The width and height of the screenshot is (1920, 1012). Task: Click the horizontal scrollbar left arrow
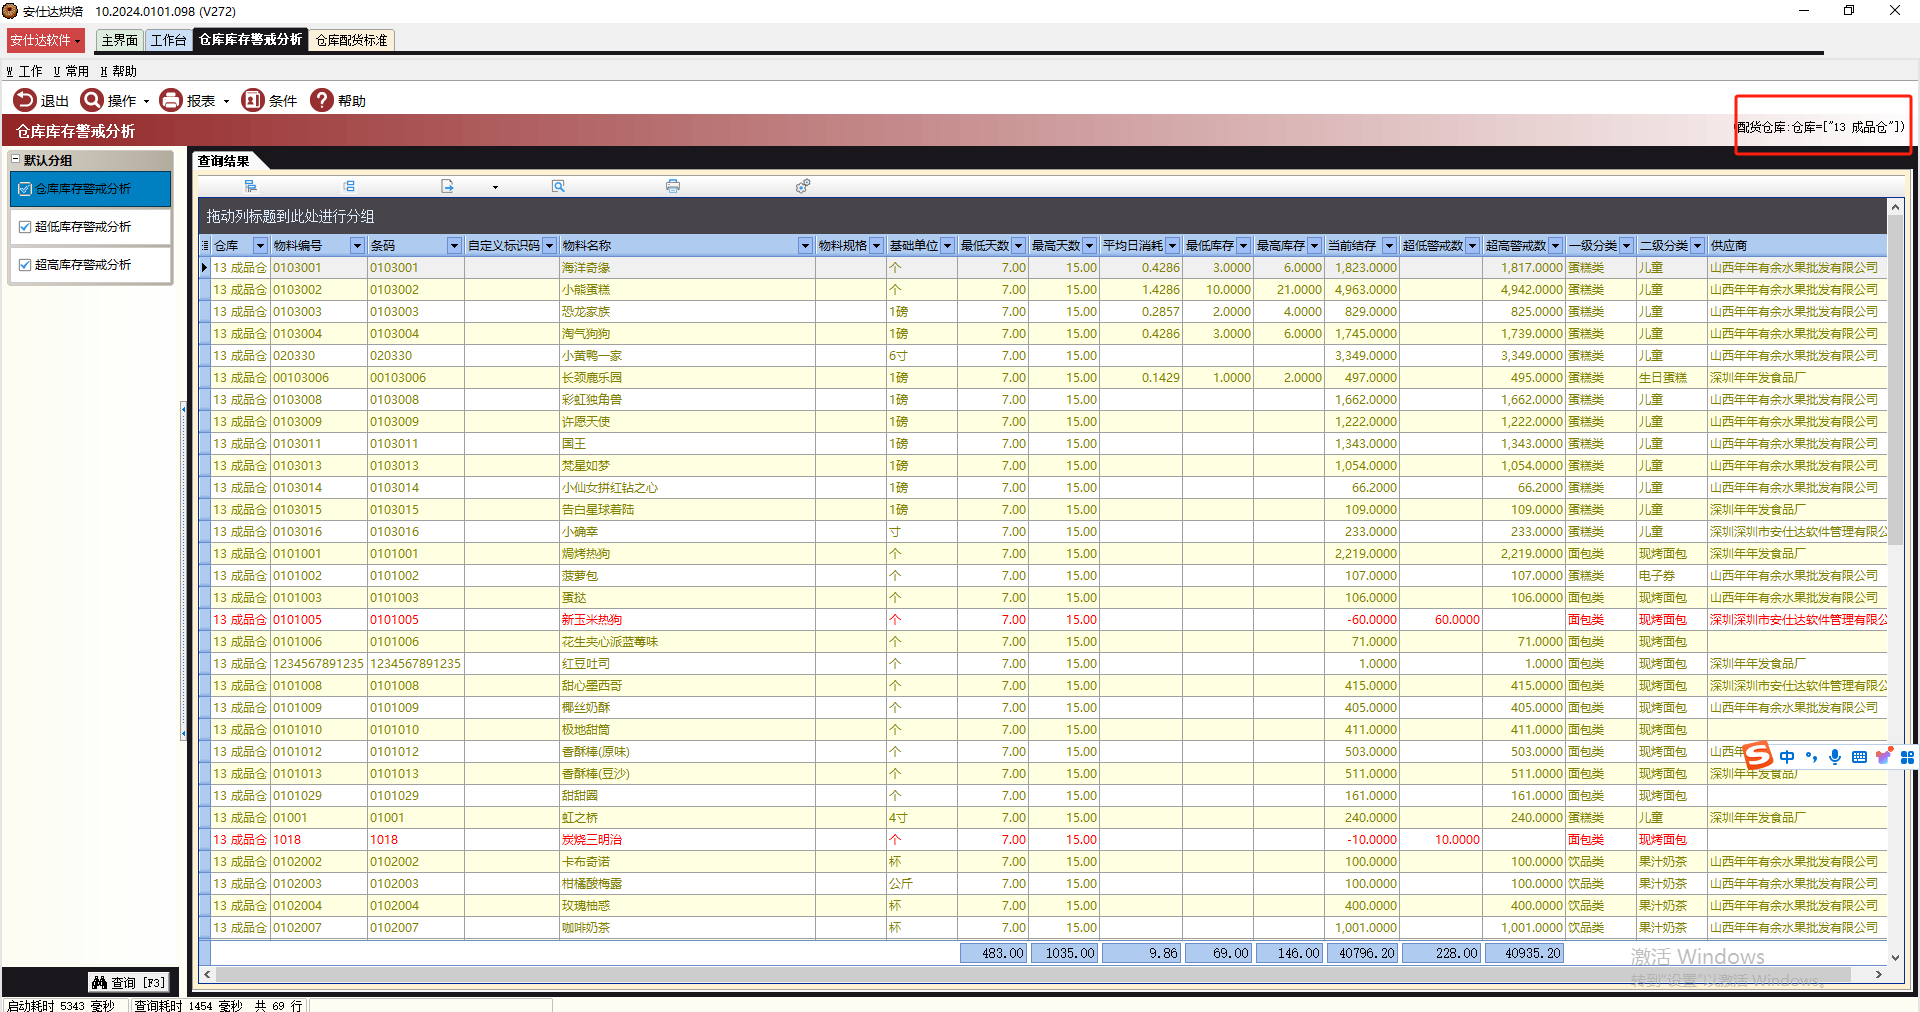207,974
